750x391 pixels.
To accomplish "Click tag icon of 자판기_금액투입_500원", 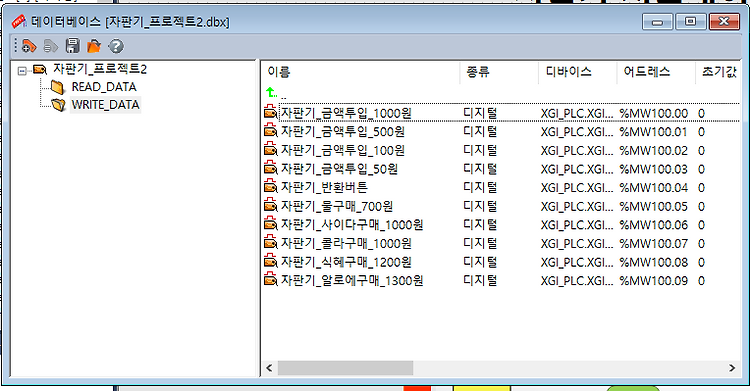I will 271,130.
